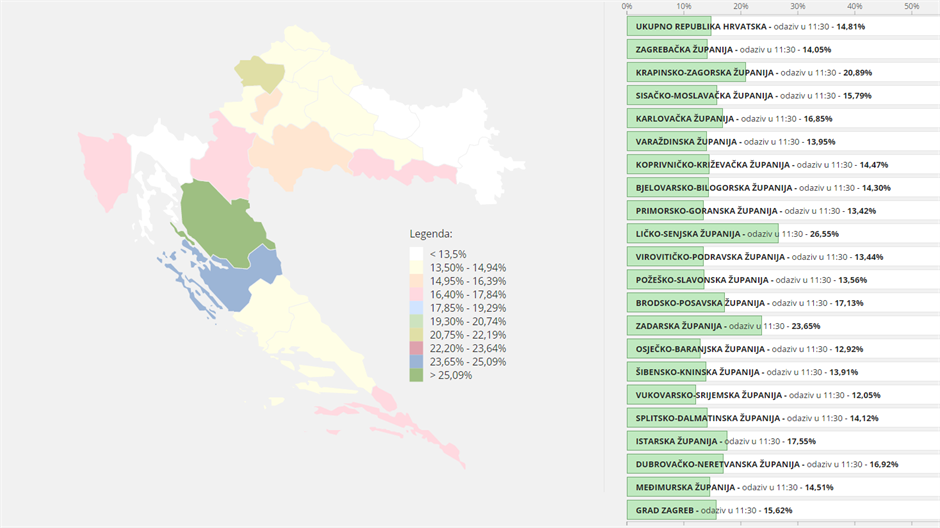The image size is (940, 528).
Task: Click the green '> 25,09%' legend swatch
Action: click(416, 375)
